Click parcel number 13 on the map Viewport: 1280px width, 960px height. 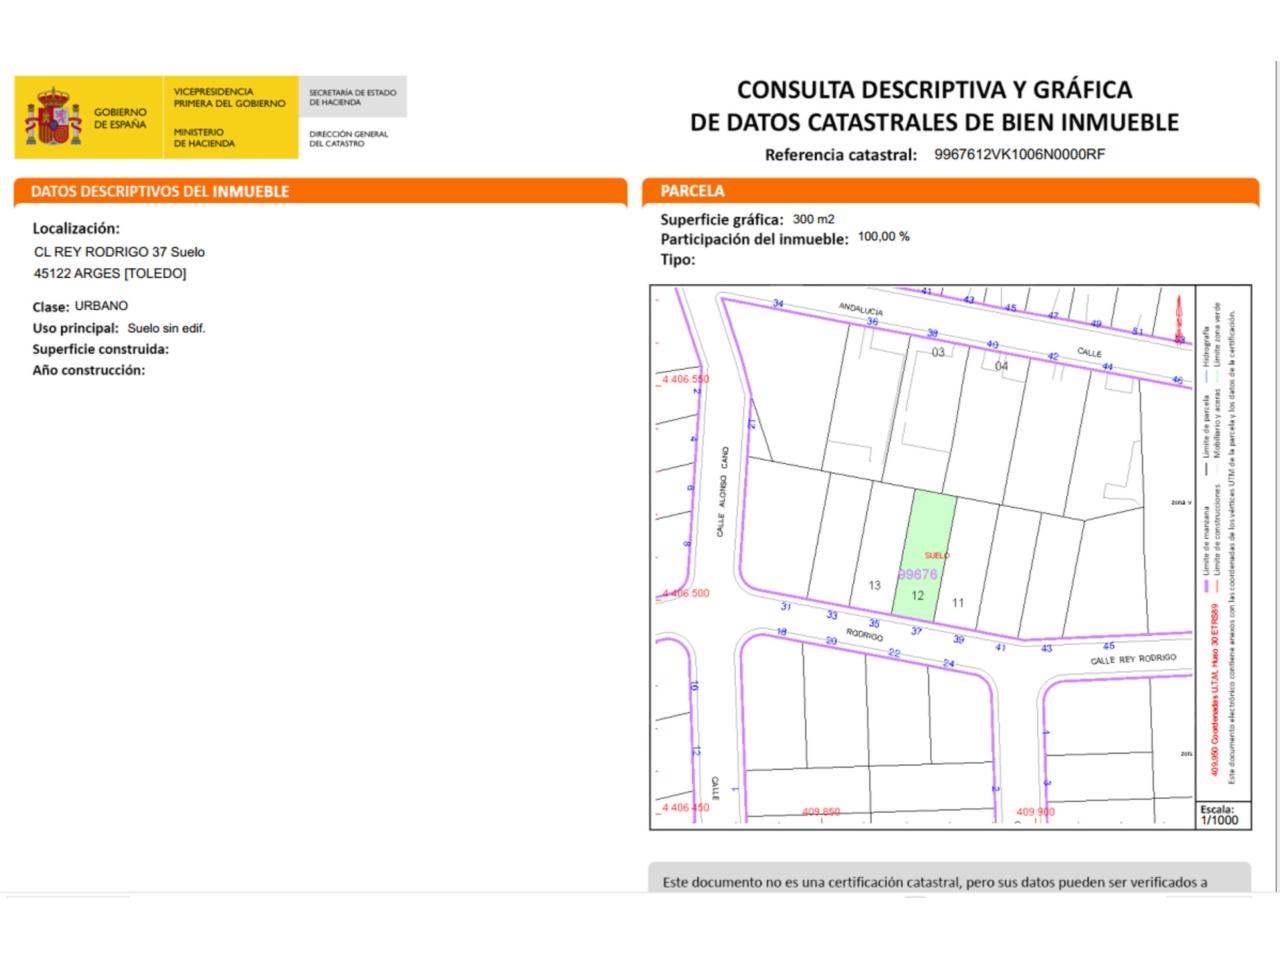(x=874, y=586)
